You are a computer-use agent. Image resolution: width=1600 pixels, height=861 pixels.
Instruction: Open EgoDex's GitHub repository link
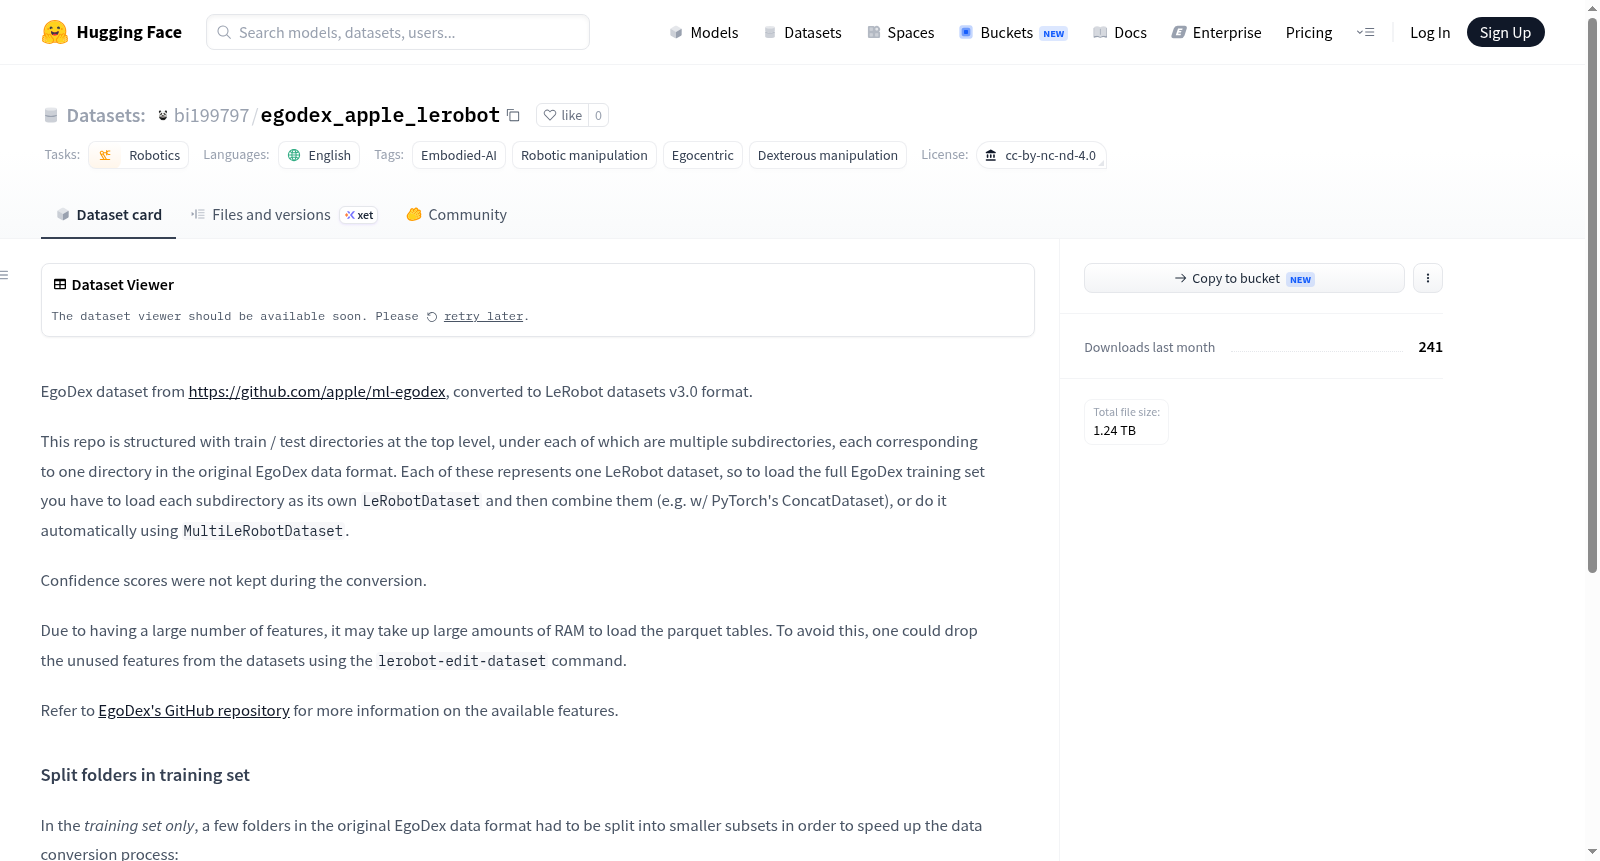click(x=194, y=711)
